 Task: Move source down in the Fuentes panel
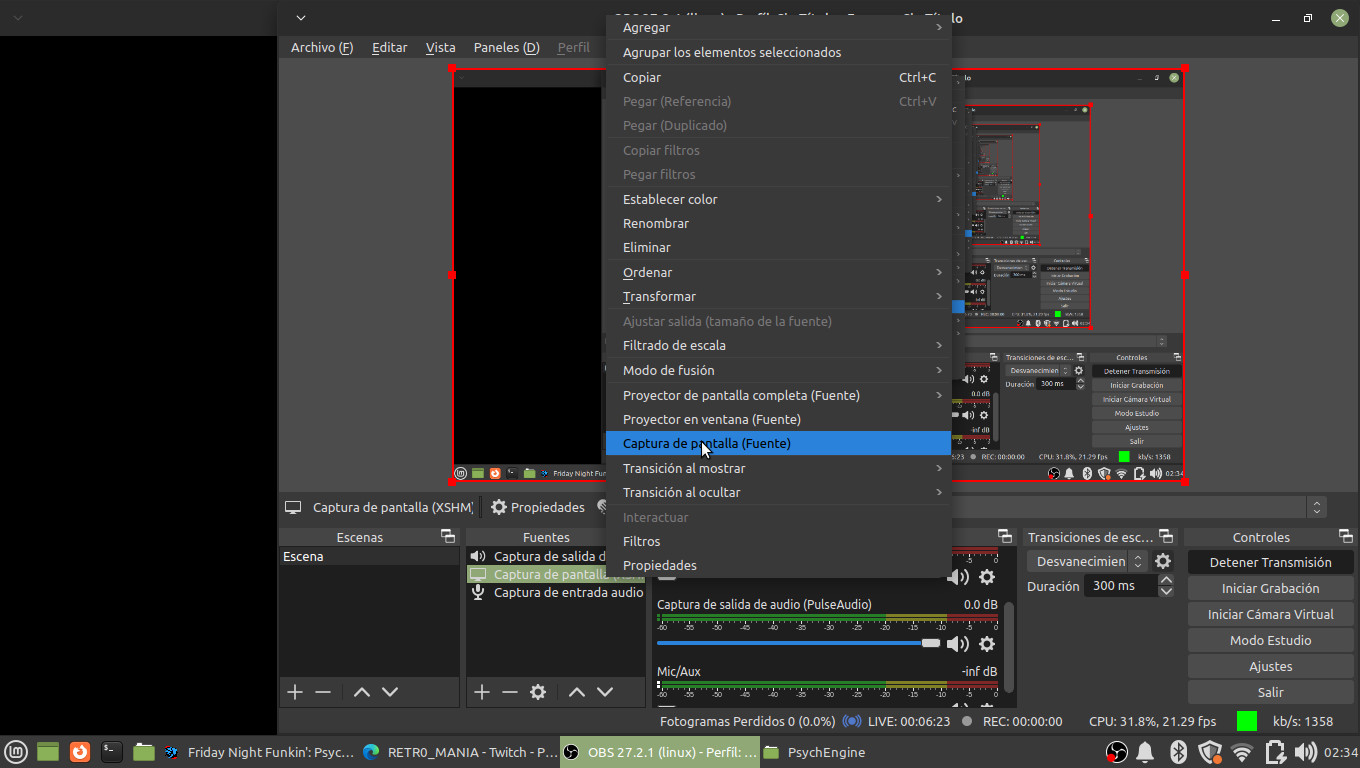(605, 692)
